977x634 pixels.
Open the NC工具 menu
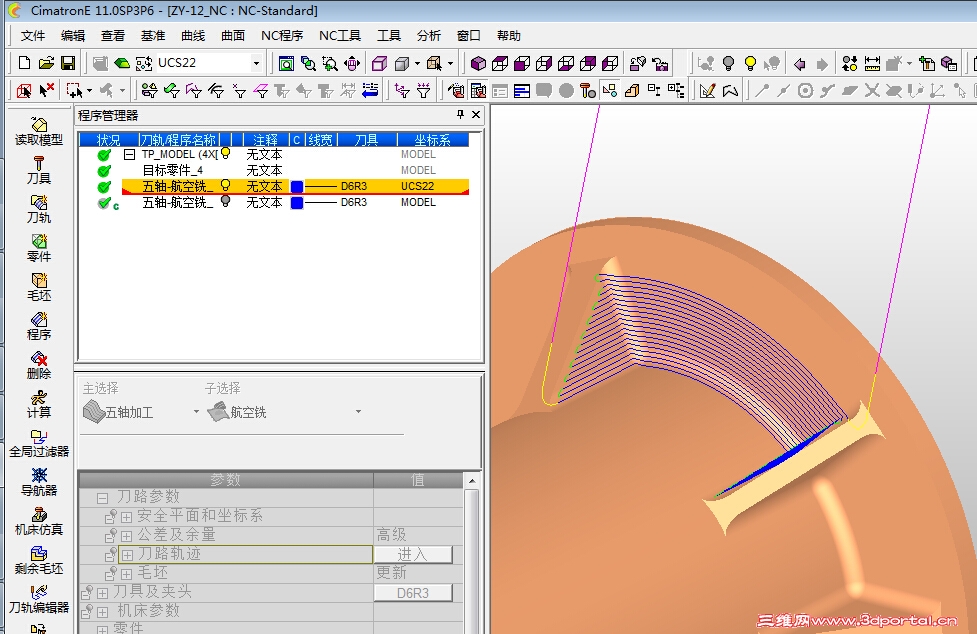(340, 35)
